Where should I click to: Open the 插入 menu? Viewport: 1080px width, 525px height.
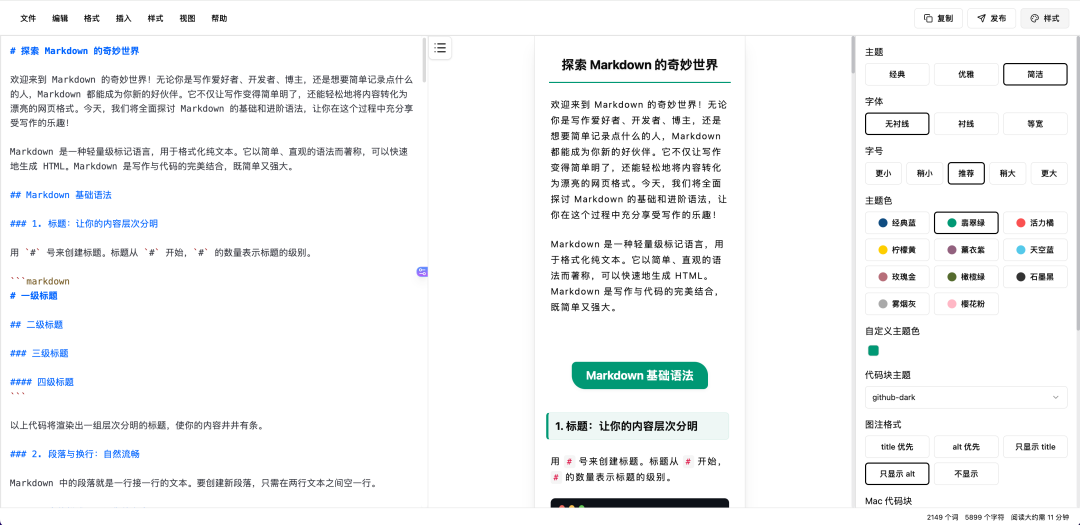point(124,18)
